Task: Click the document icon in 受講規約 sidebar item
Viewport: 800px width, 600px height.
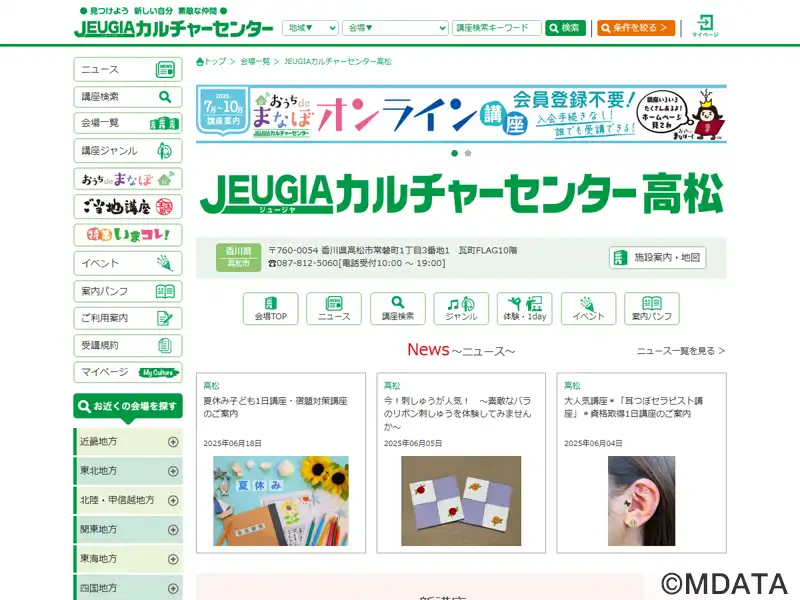Action: [x=165, y=345]
